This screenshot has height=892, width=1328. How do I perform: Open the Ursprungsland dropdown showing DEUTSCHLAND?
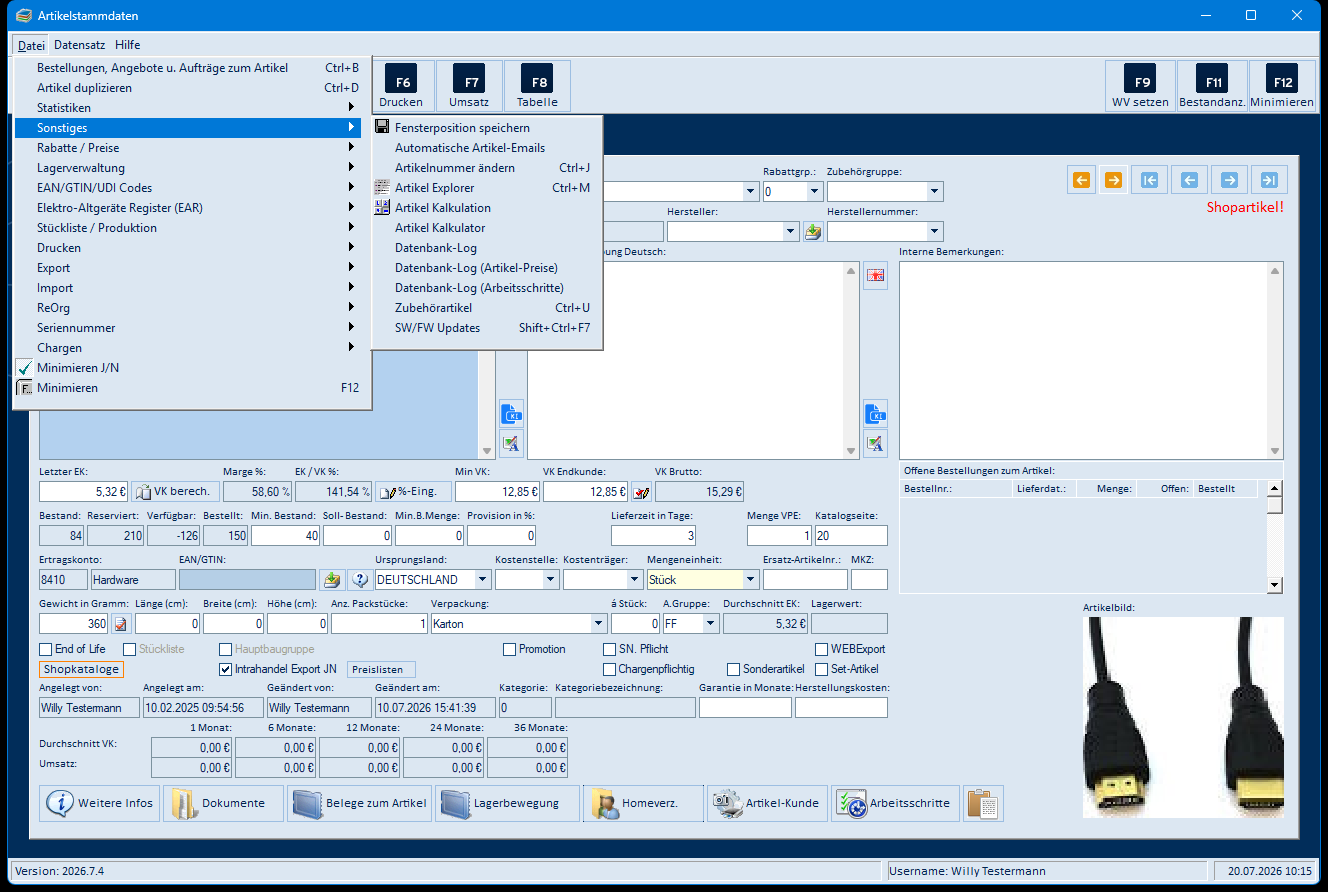point(482,579)
